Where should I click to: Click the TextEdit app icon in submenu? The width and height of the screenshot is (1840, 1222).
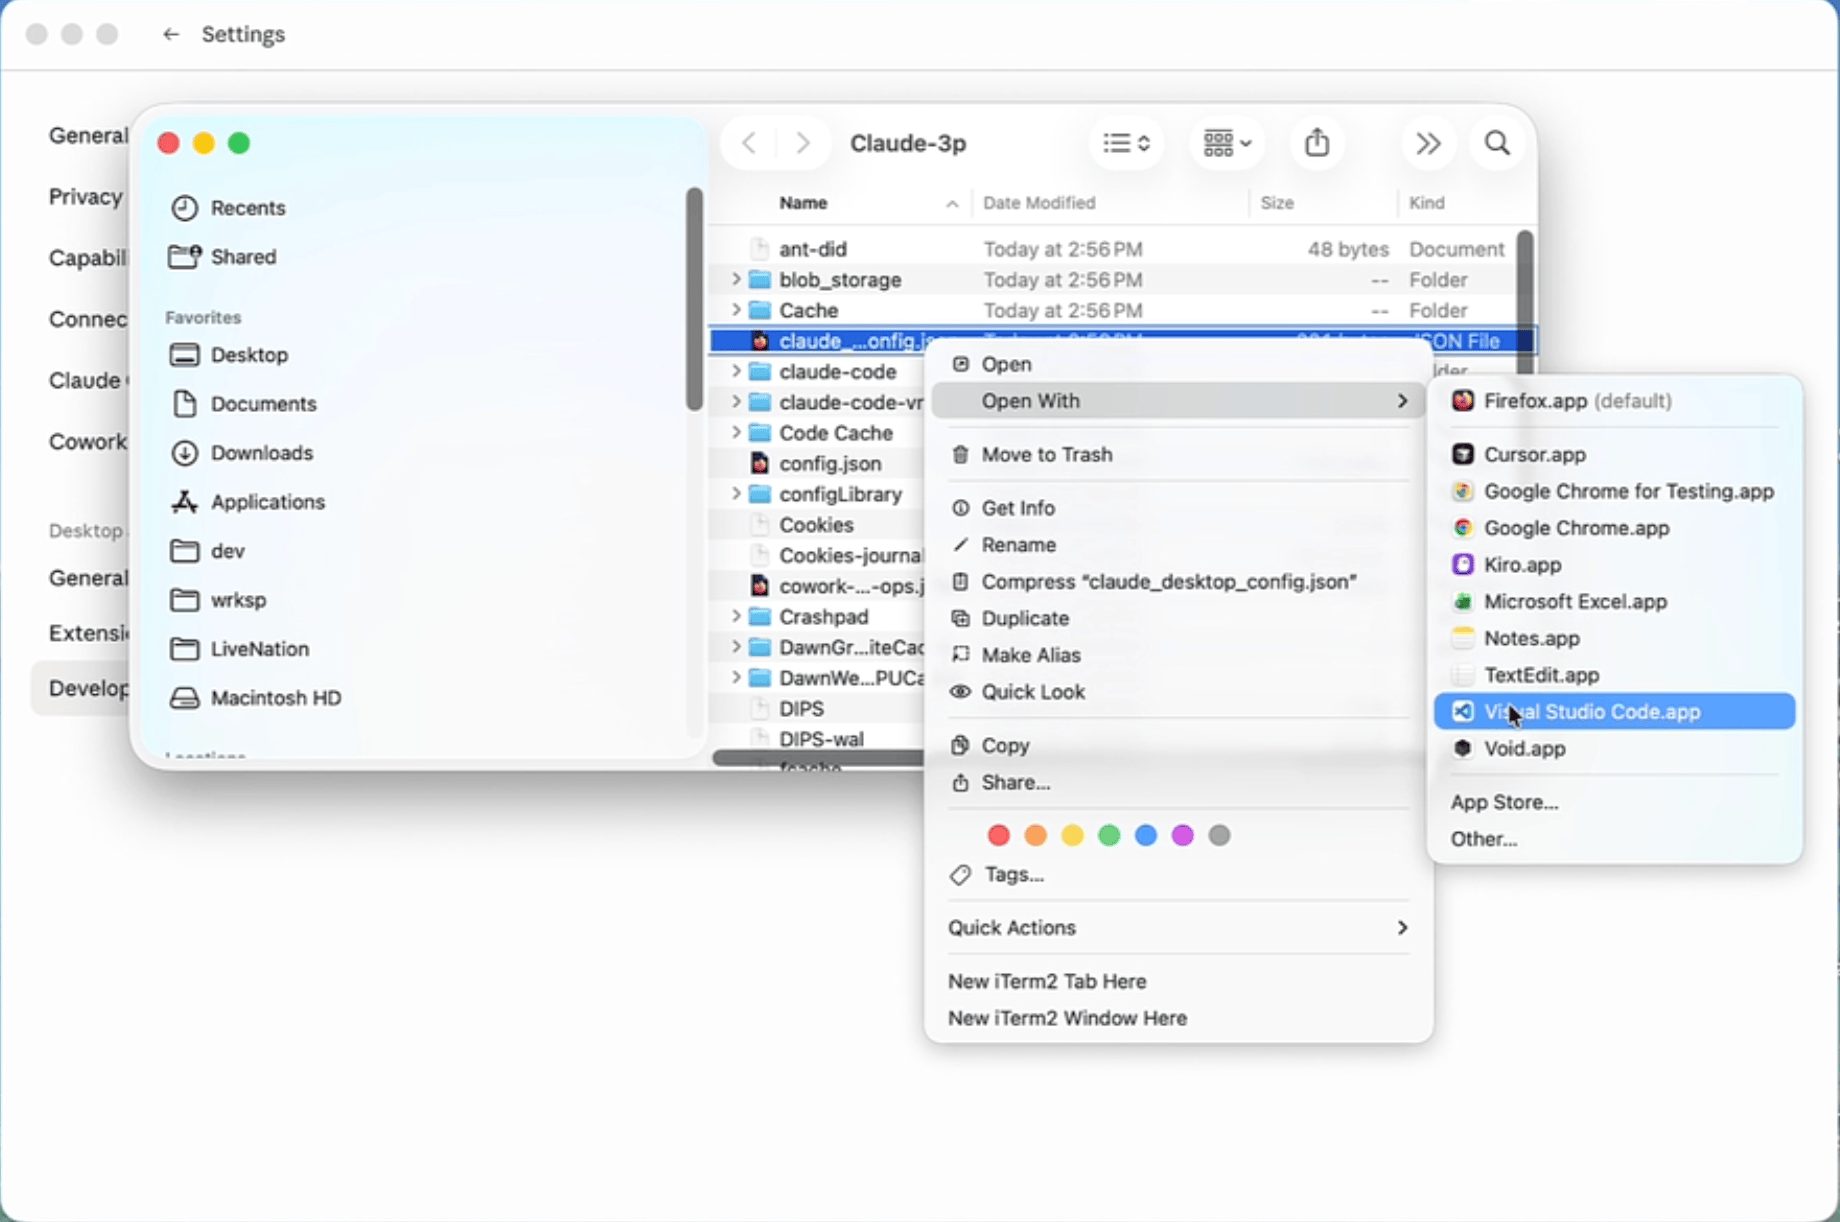pos(1463,675)
